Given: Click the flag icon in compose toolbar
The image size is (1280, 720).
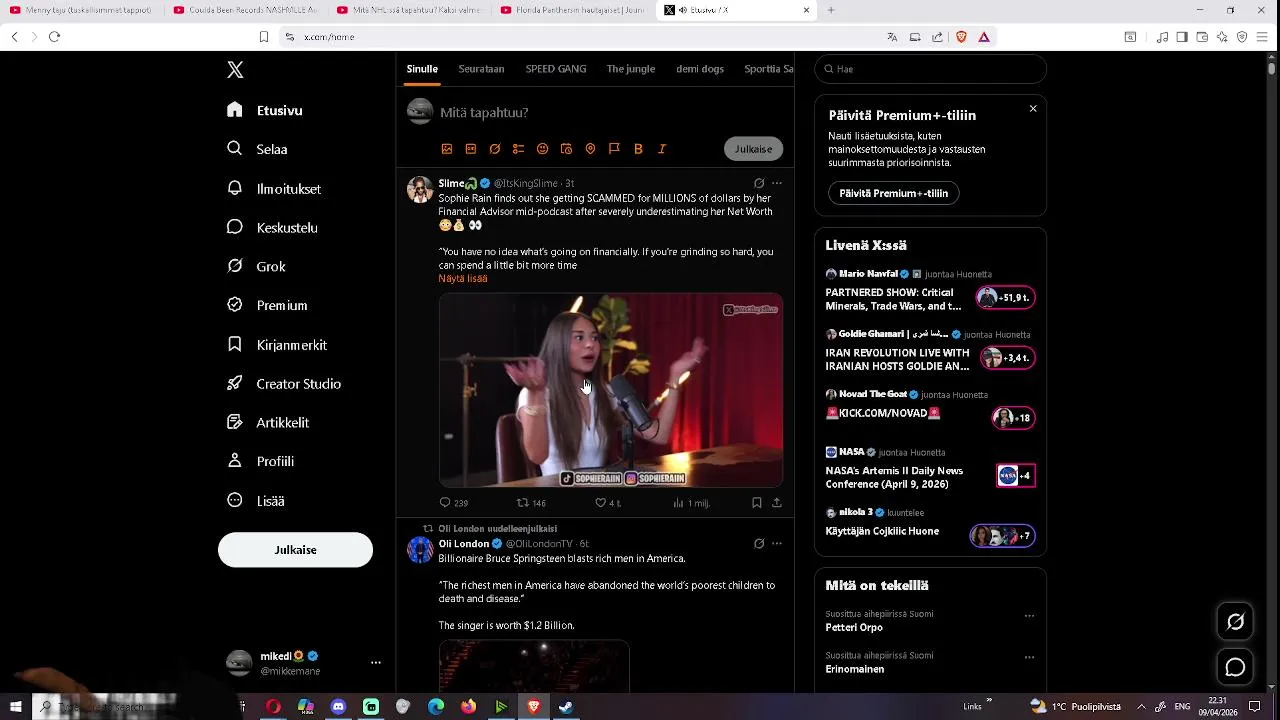Looking at the screenshot, I should (614, 149).
